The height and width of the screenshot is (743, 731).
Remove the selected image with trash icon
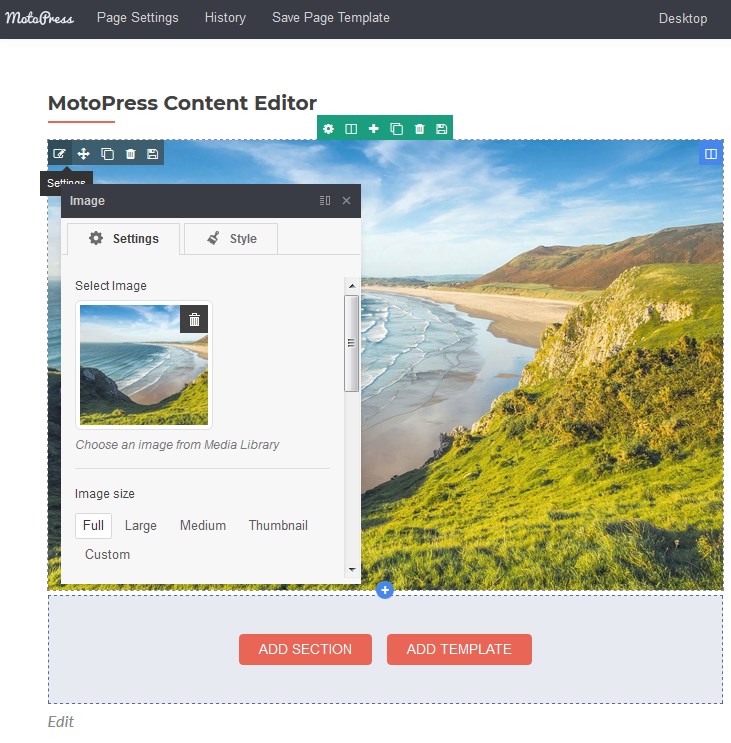tap(194, 319)
